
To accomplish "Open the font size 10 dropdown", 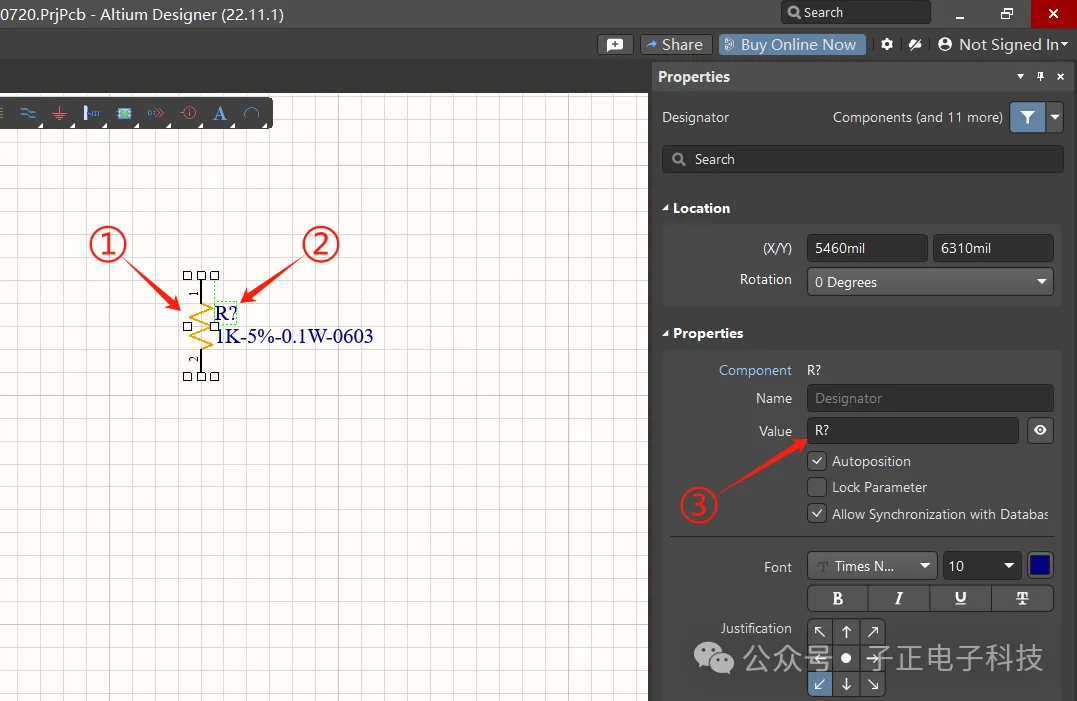I will click(982, 566).
